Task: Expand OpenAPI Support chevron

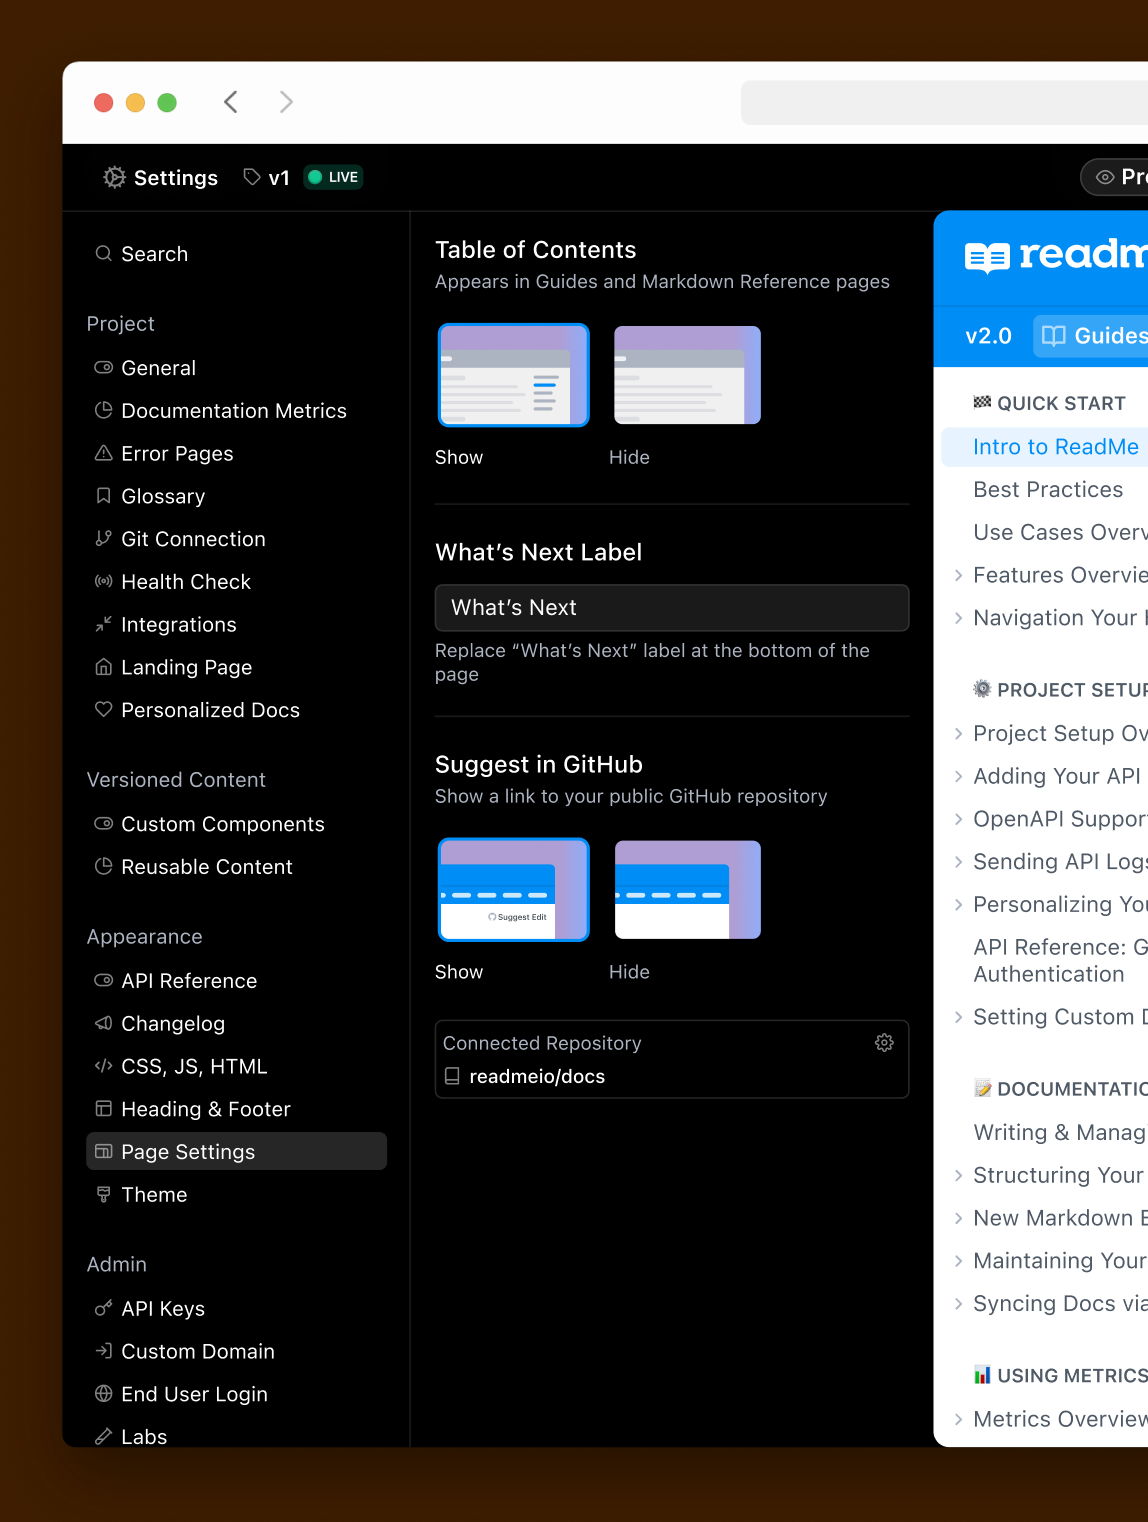Action: 958,819
